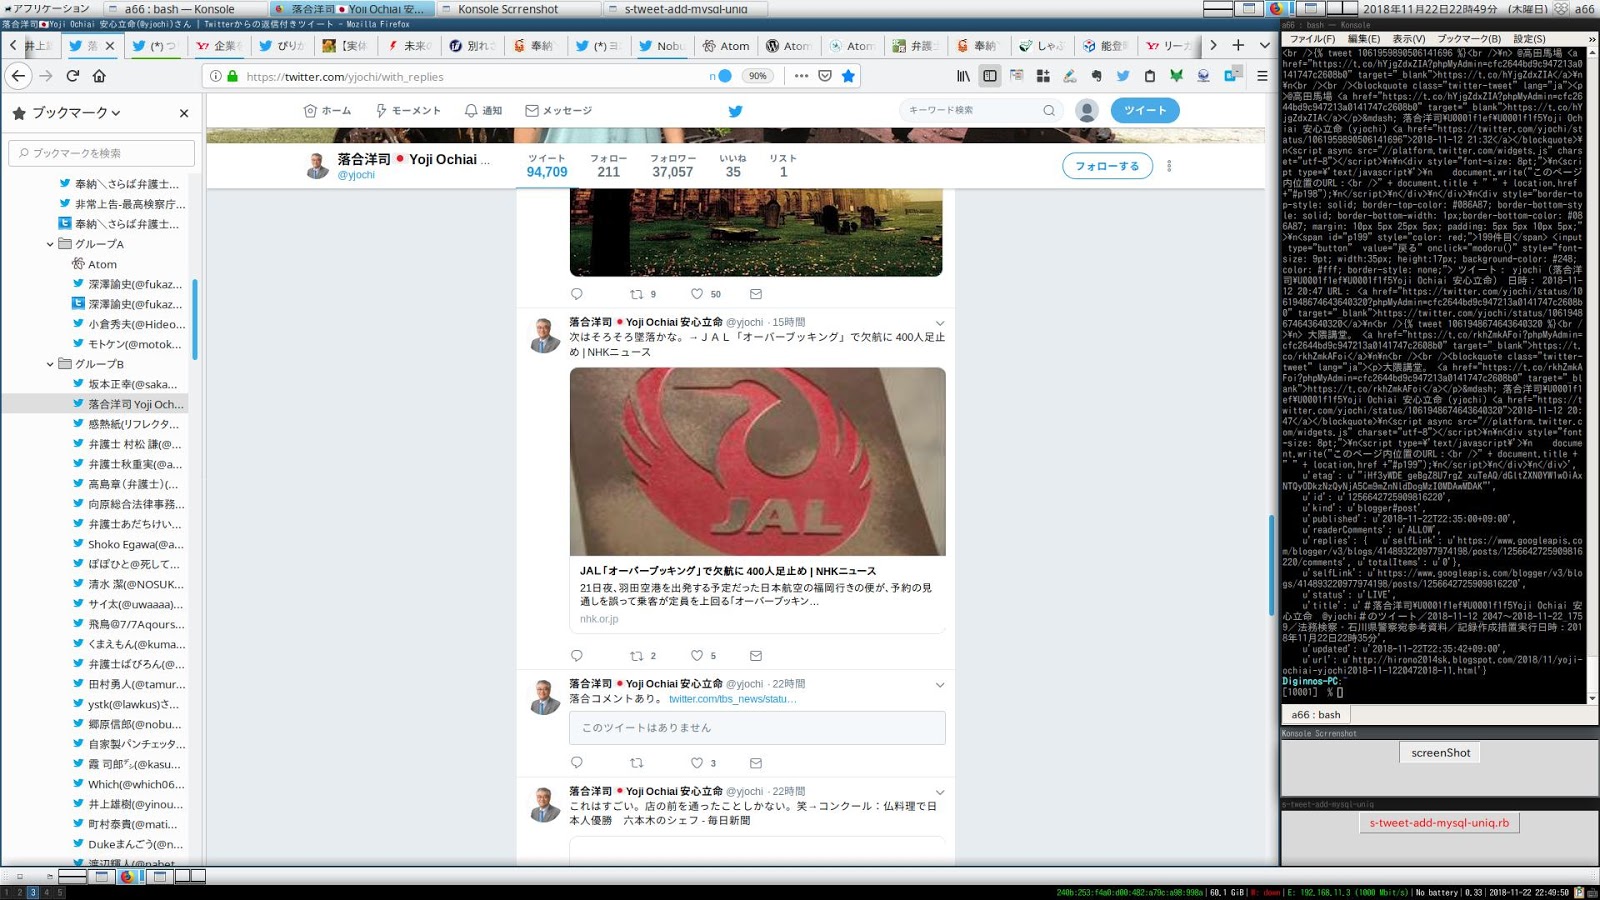Click the 90% zoom level indicator

click(x=758, y=76)
